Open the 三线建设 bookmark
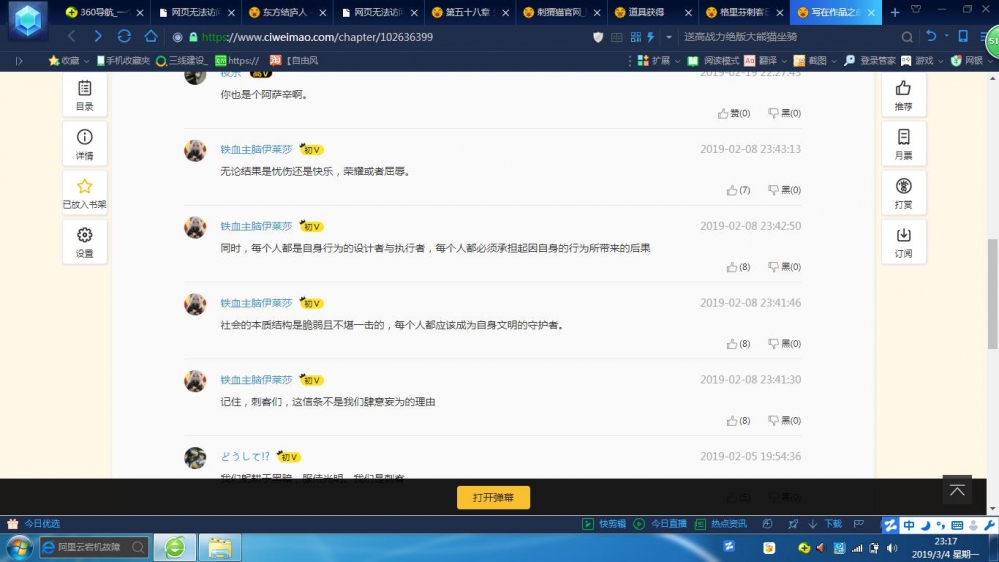The height and width of the screenshot is (562, 999). coord(182,61)
